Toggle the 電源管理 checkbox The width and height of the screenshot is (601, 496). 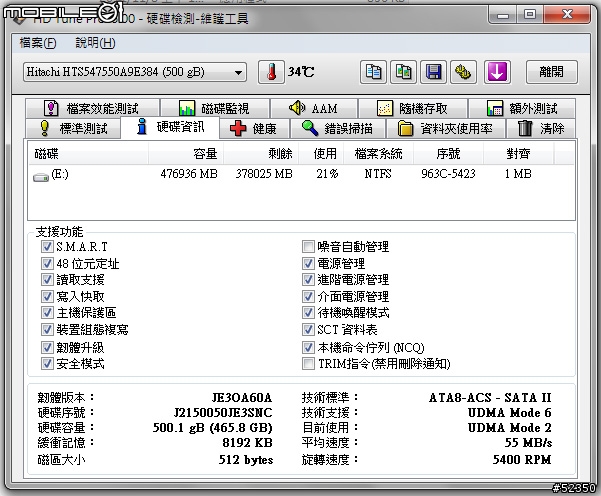308,263
